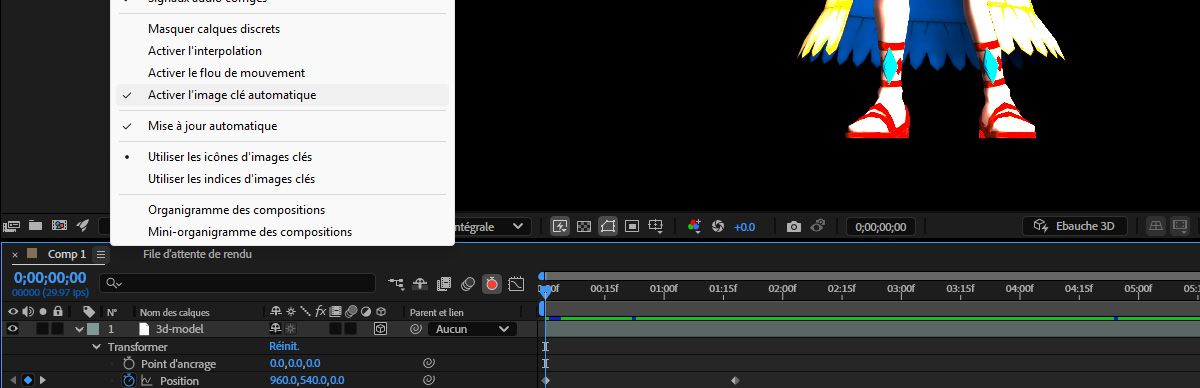Screen dimensions: 1200x388
Task: Toggle Mise à jour automatique option
Action: 282,126
